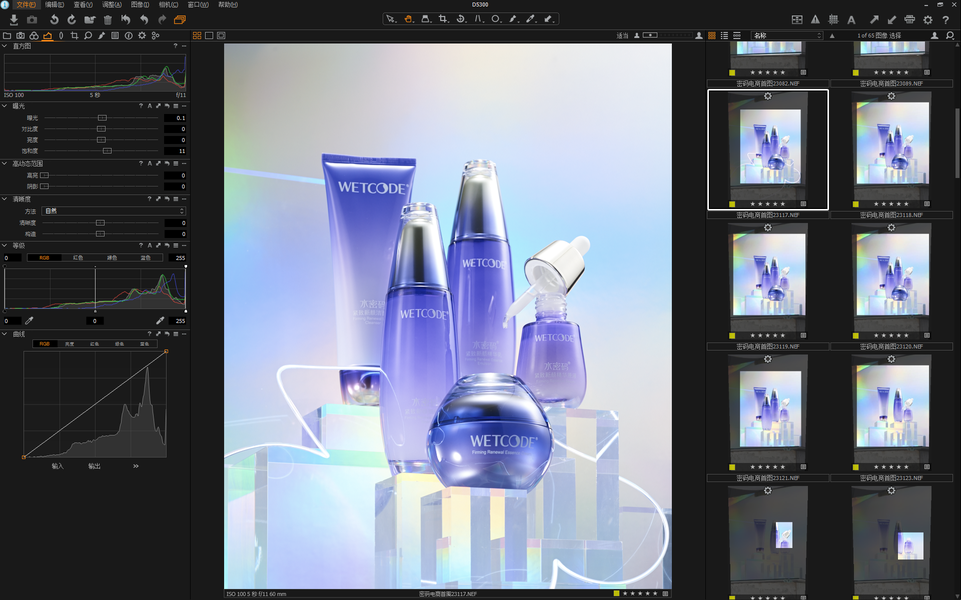Expand curve input/output with double chevron
961x600 pixels.
coord(135,466)
